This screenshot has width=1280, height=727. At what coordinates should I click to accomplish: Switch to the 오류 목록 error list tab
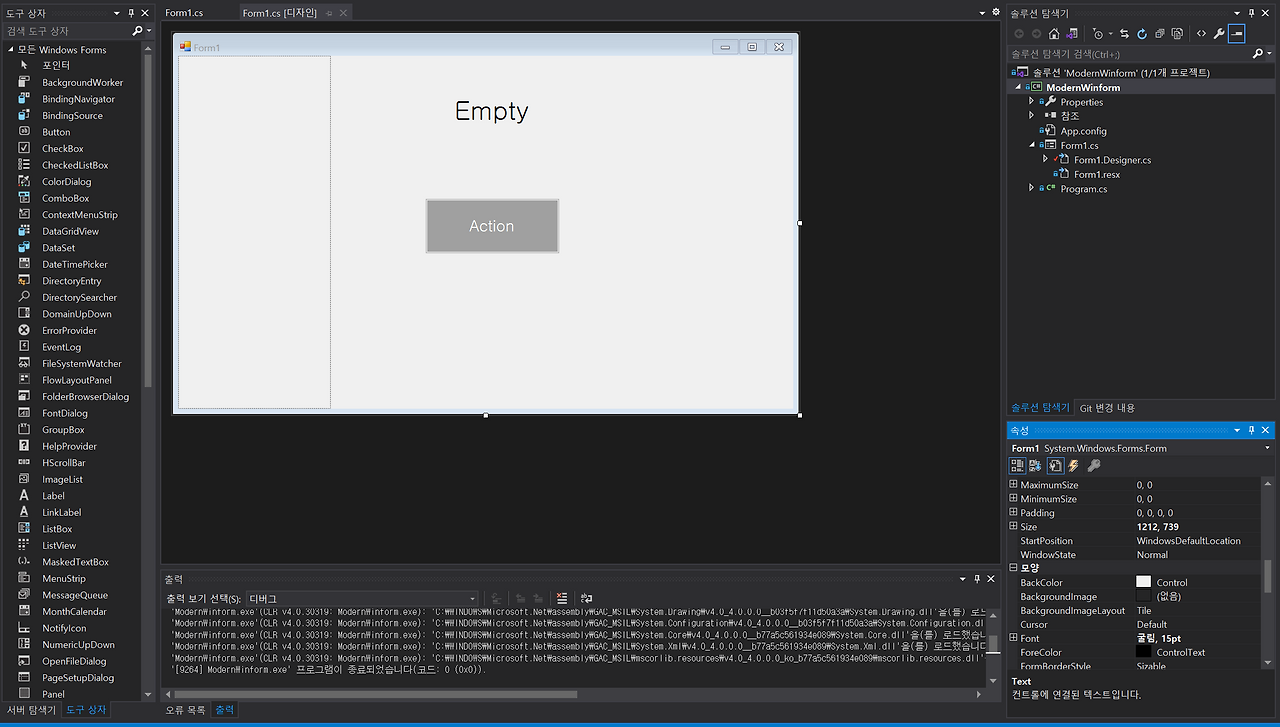click(x=188, y=710)
